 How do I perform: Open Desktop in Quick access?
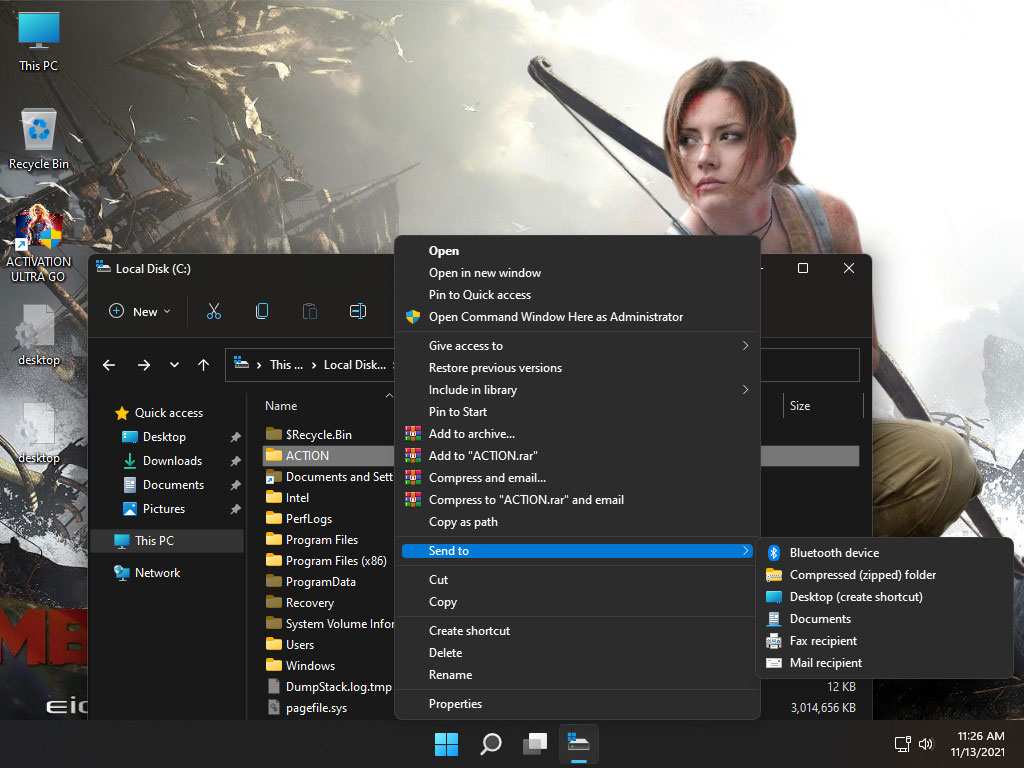pyautogui.click(x=164, y=437)
